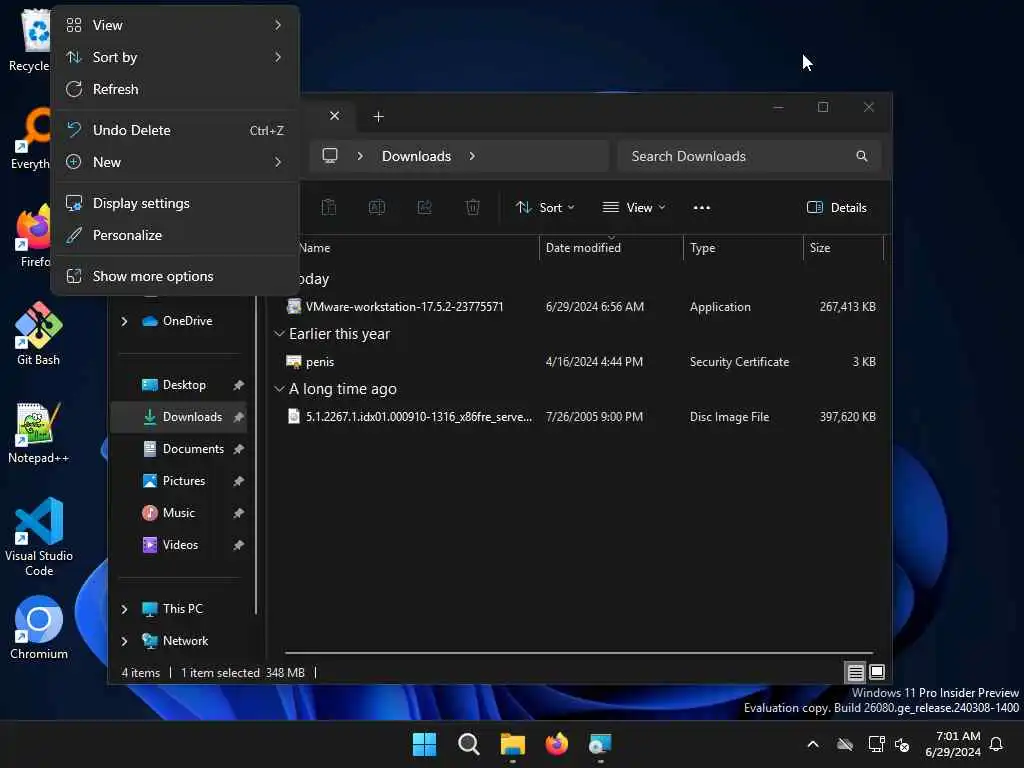The width and height of the screenshot is (1024, 768).
Task: Add a new File Explorer tab
Action: [x=378, y=116]
